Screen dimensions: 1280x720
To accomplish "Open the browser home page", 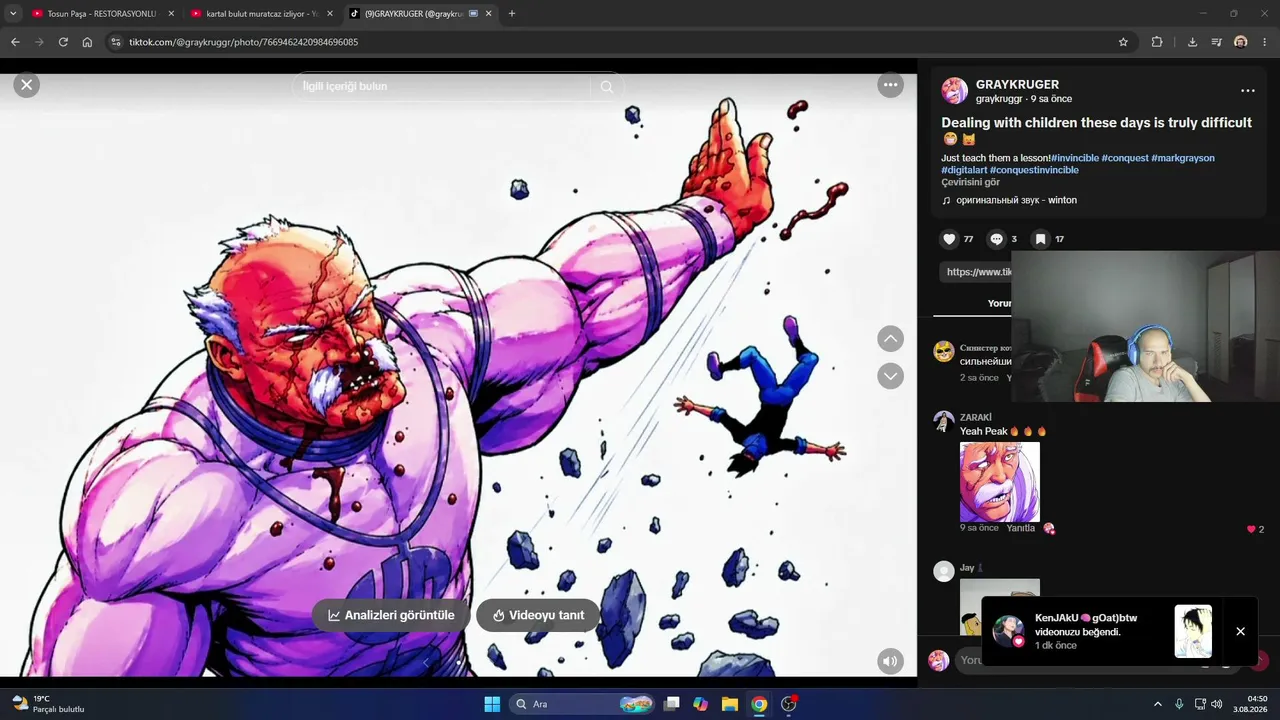I will [x=87, y=42].
